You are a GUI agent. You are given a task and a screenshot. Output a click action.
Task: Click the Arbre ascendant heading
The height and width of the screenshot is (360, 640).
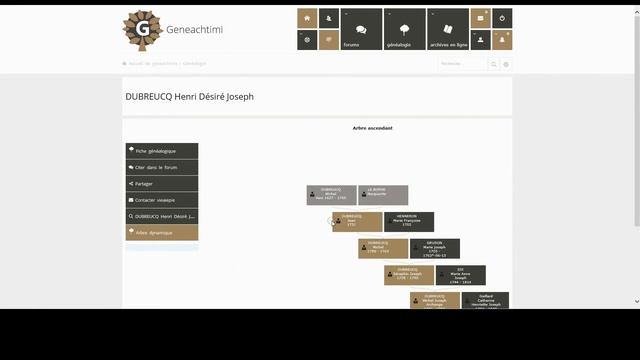pyautogui.click(x=372, y=128)
